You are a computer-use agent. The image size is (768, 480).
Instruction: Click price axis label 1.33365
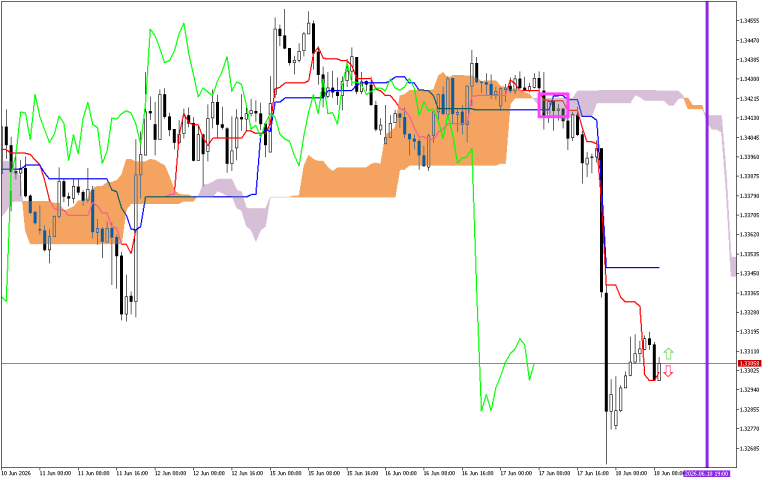pos(750,293)
